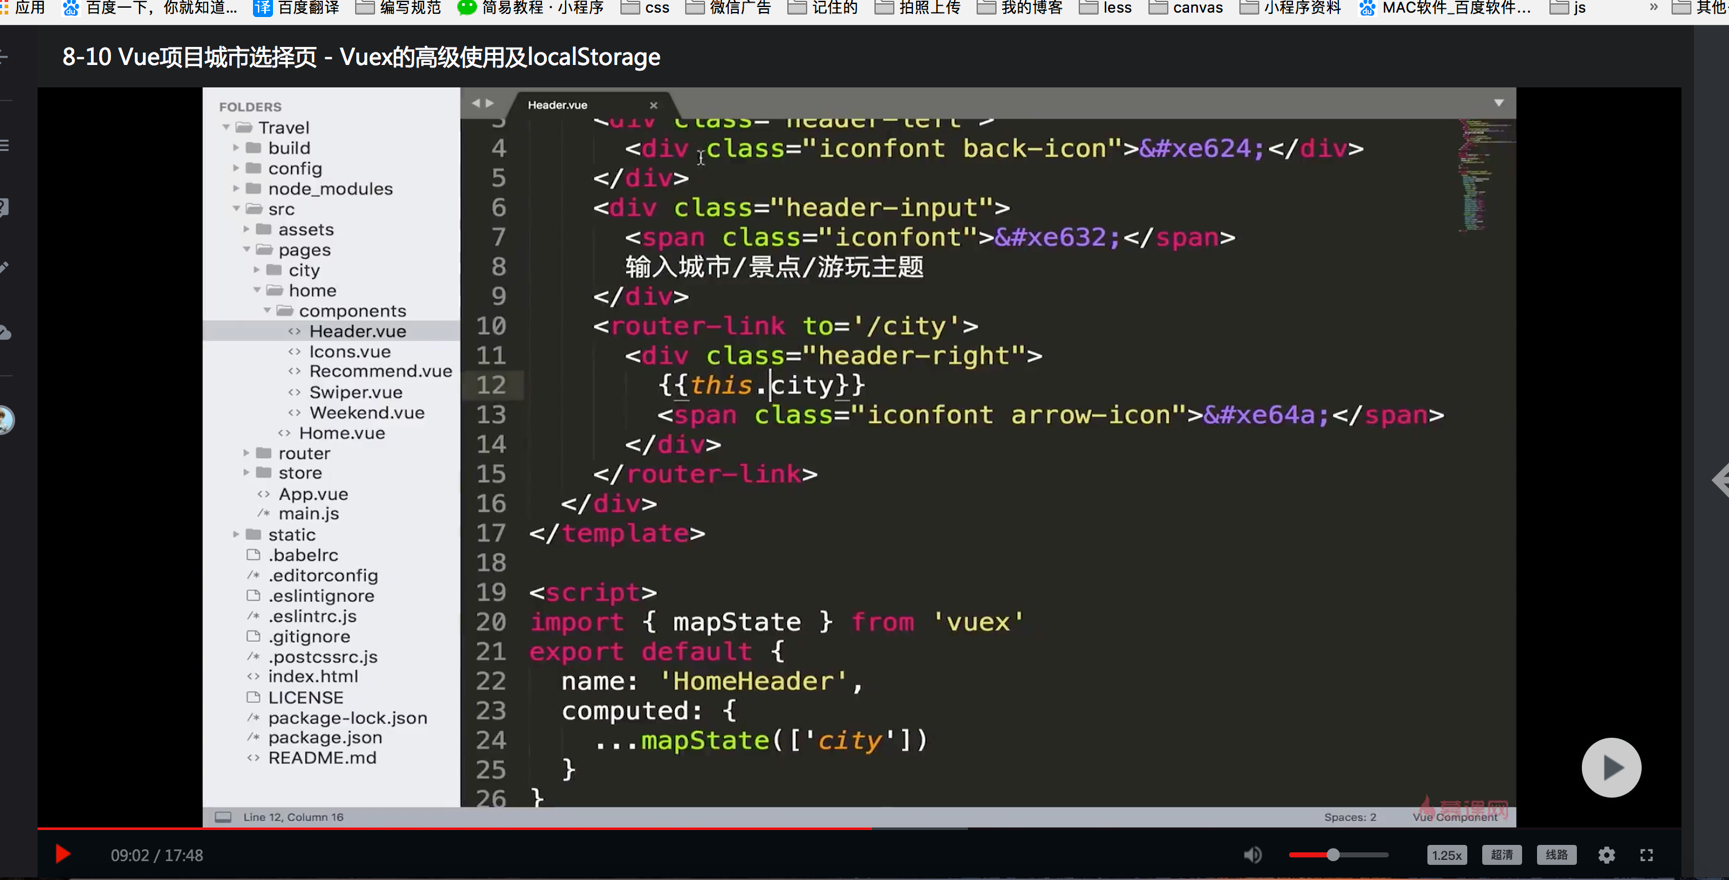Show more bookmarks chevron
1729x880 pixels.
[x=1653, y=8]
